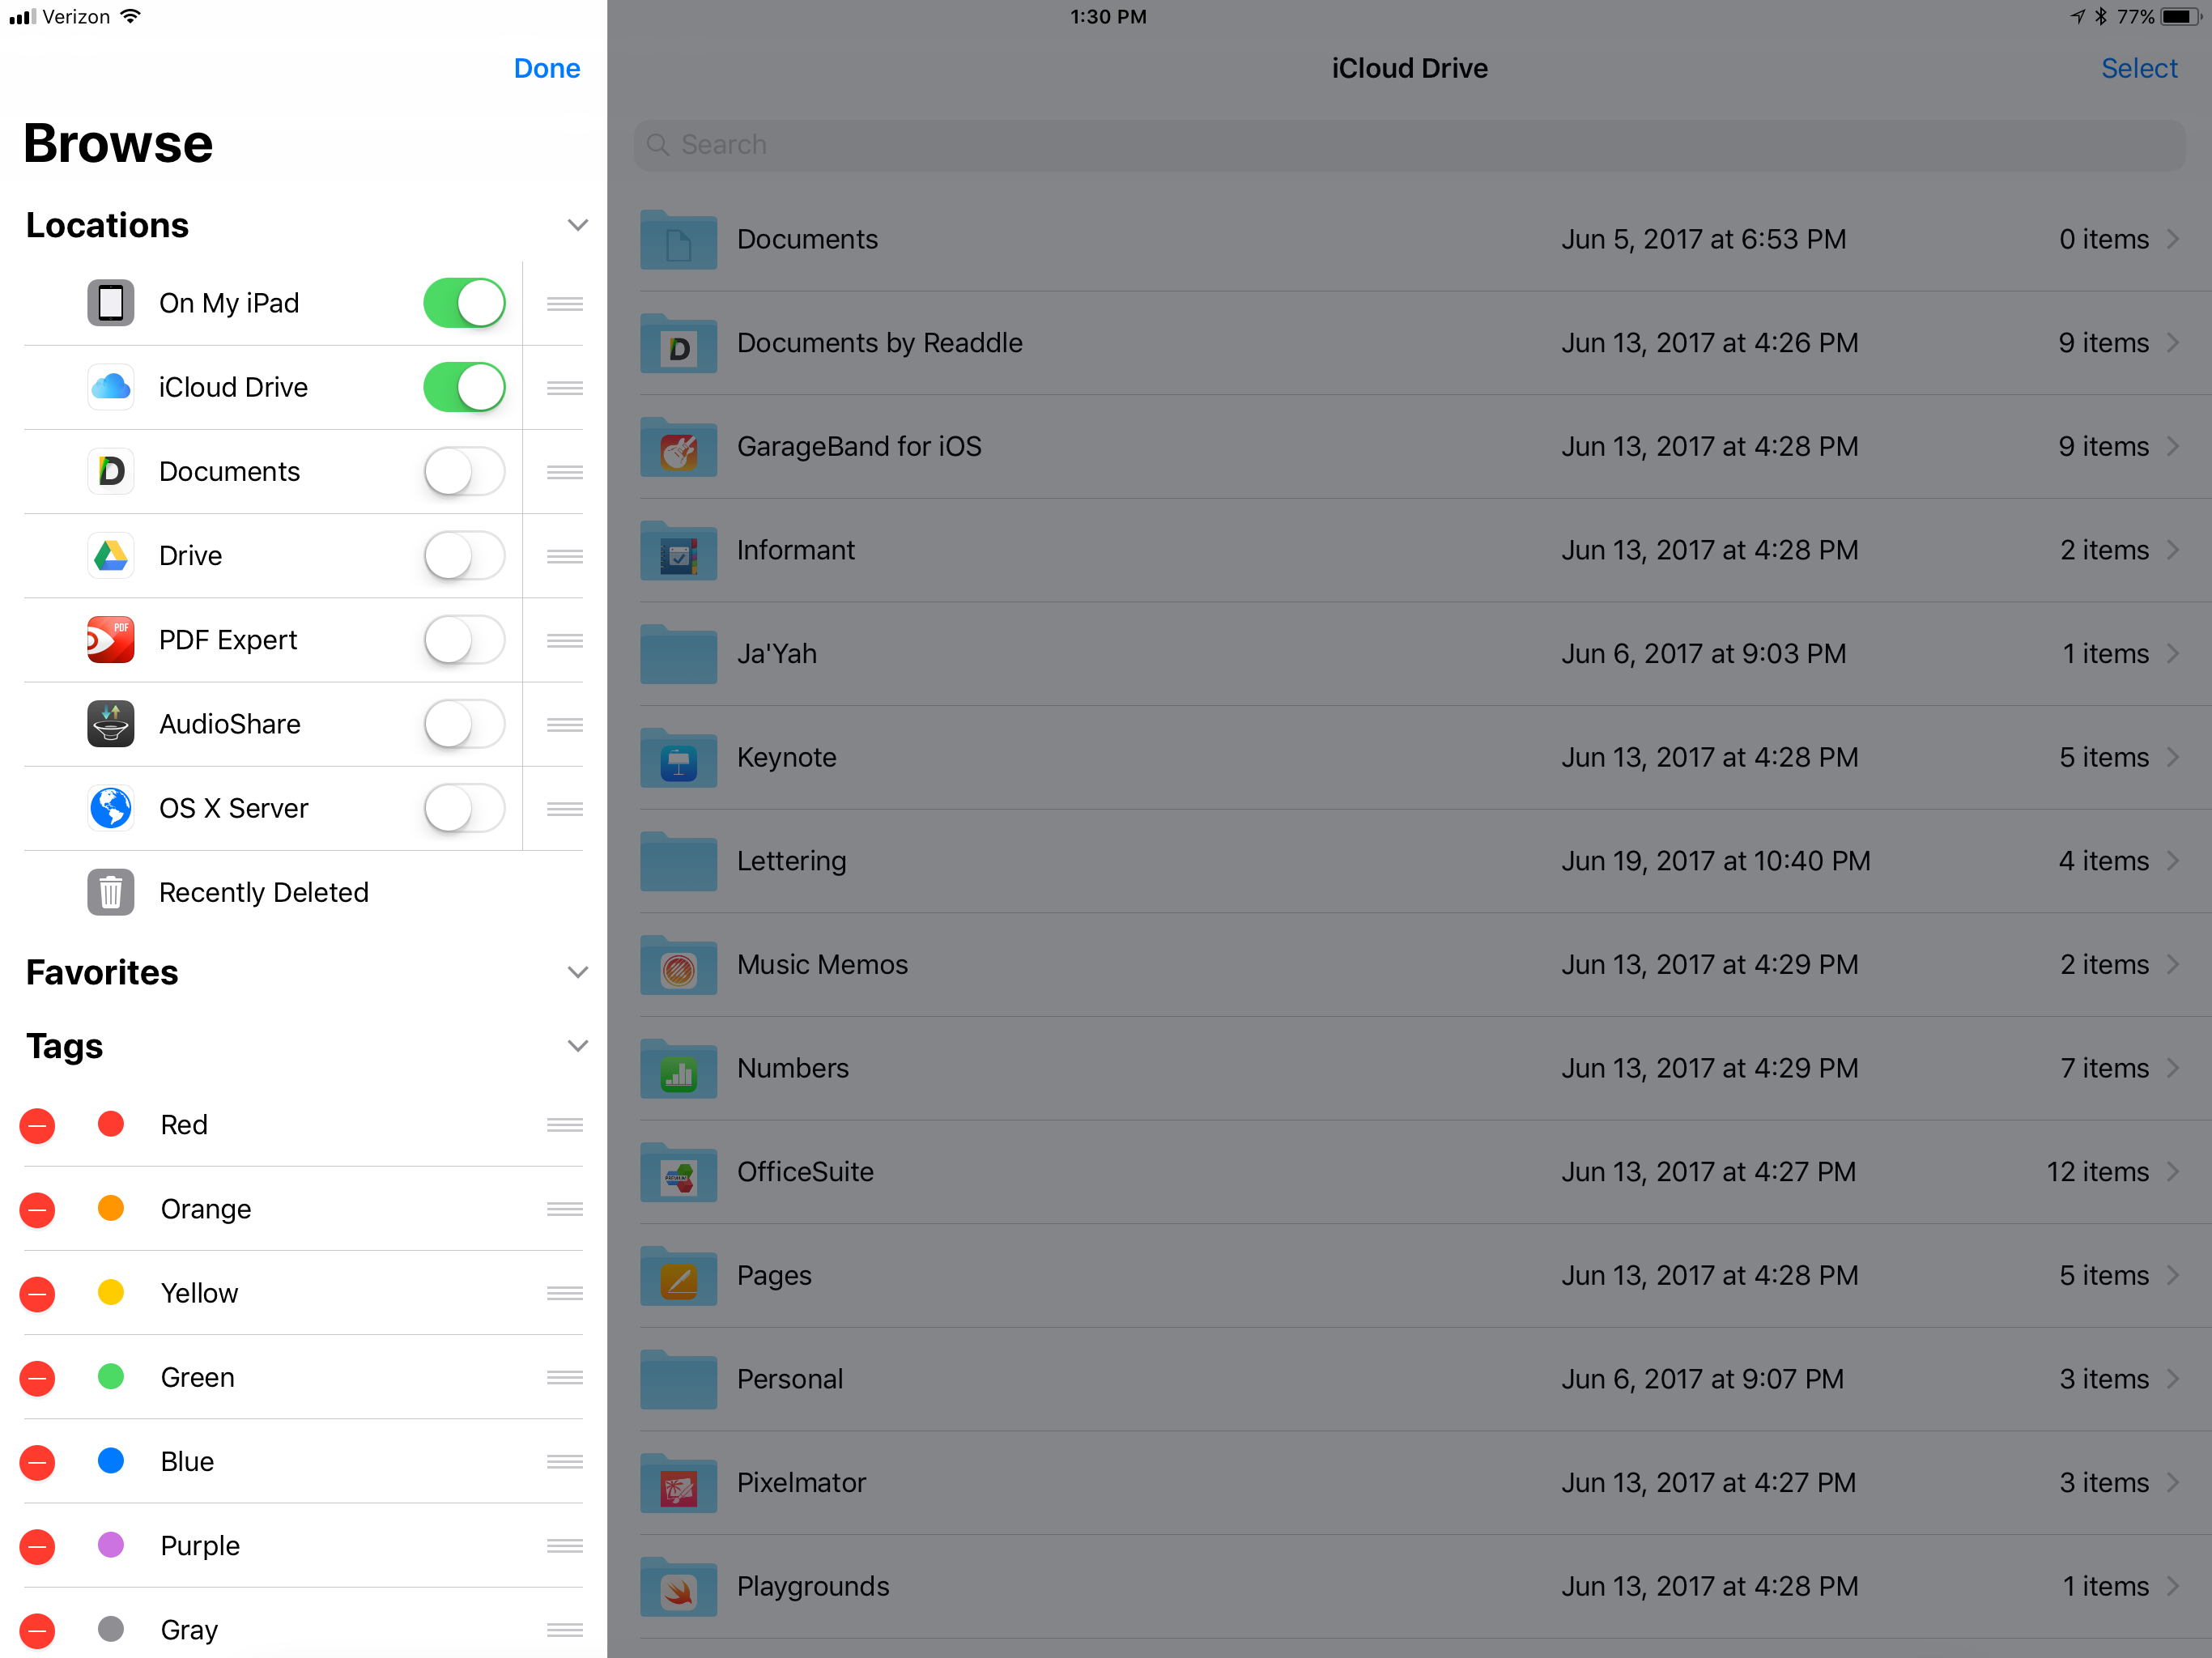This screenshot has width=2212, height=1658.
Task: Disable the iCloud Drive location switch
Action: coord(464,387)
